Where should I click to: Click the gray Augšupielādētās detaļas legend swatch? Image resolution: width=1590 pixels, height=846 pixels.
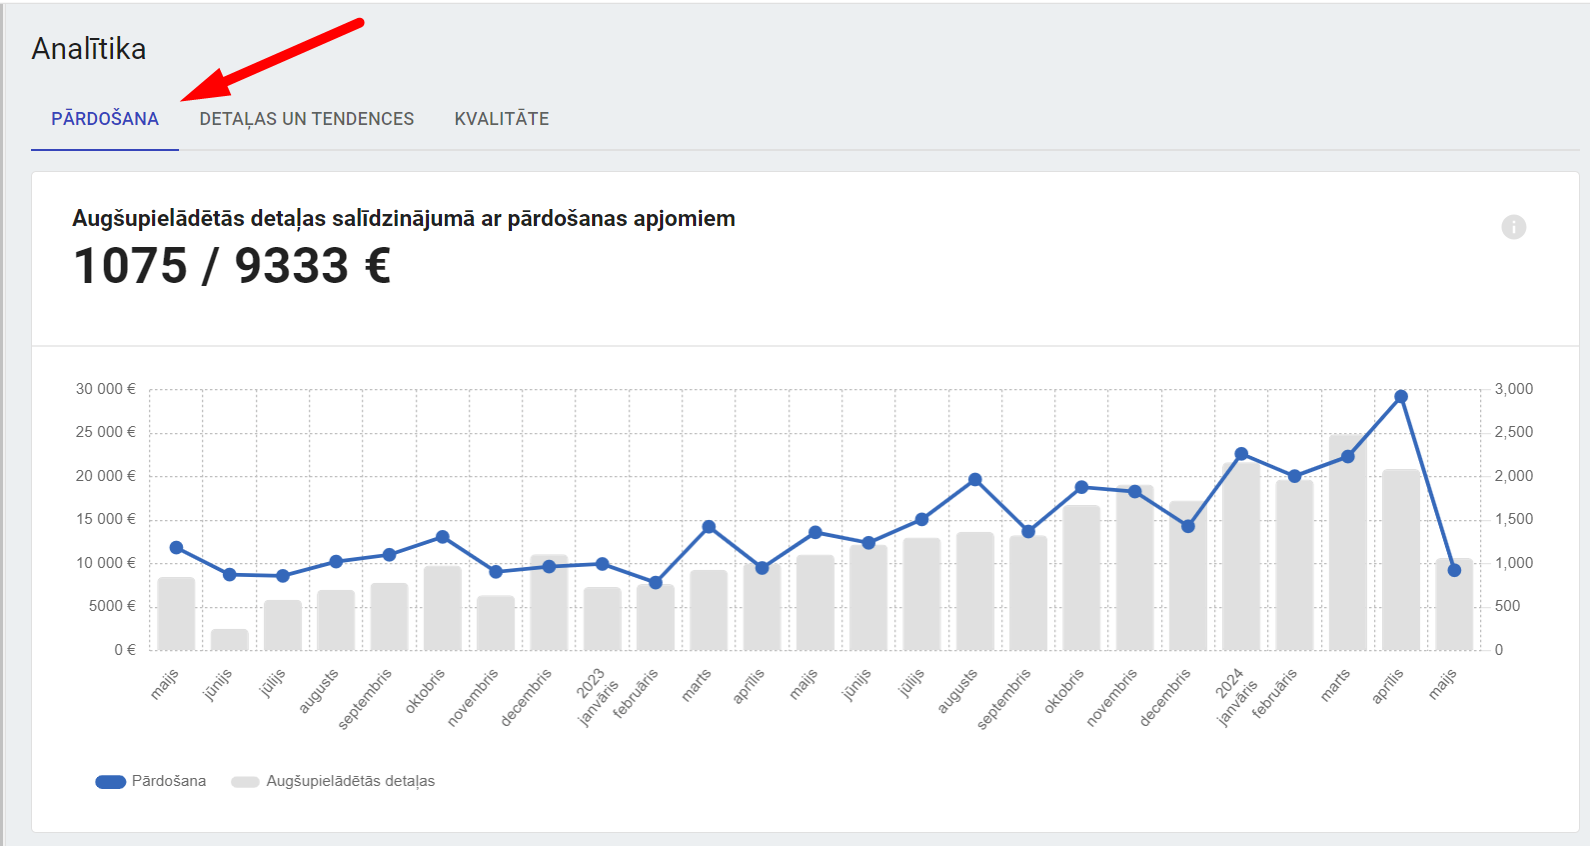tap(245, 782)
